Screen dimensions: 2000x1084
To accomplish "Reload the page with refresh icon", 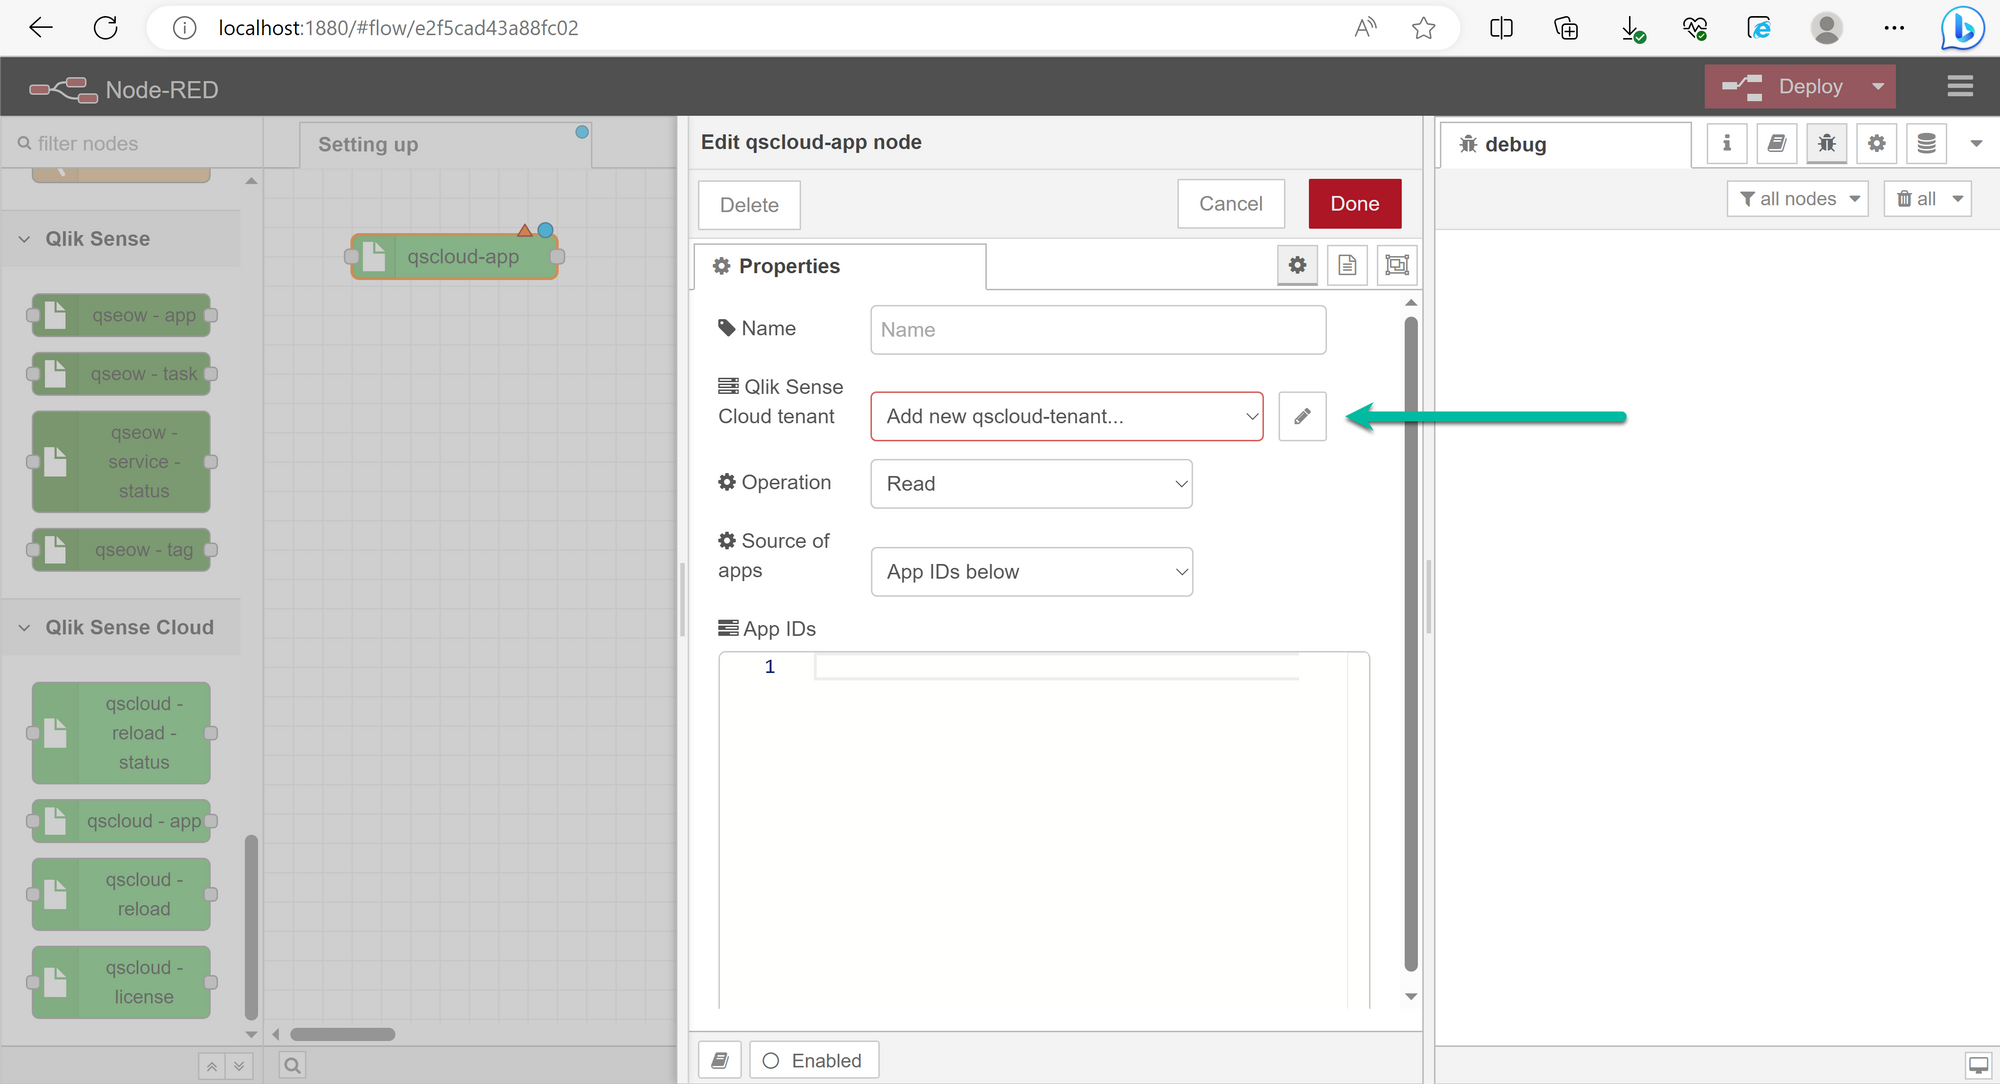I will point(106,28).
